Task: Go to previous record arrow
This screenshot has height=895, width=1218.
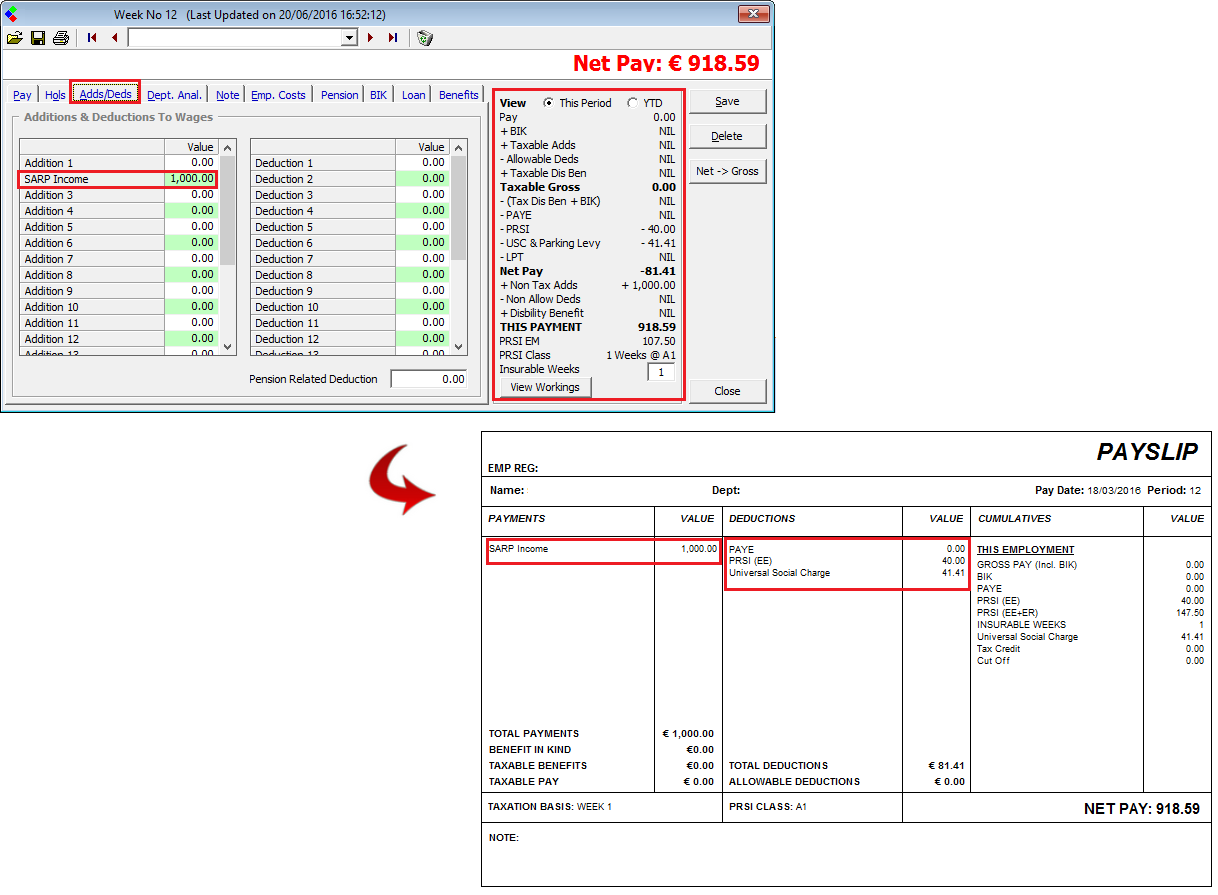Action: pos(114,38)
